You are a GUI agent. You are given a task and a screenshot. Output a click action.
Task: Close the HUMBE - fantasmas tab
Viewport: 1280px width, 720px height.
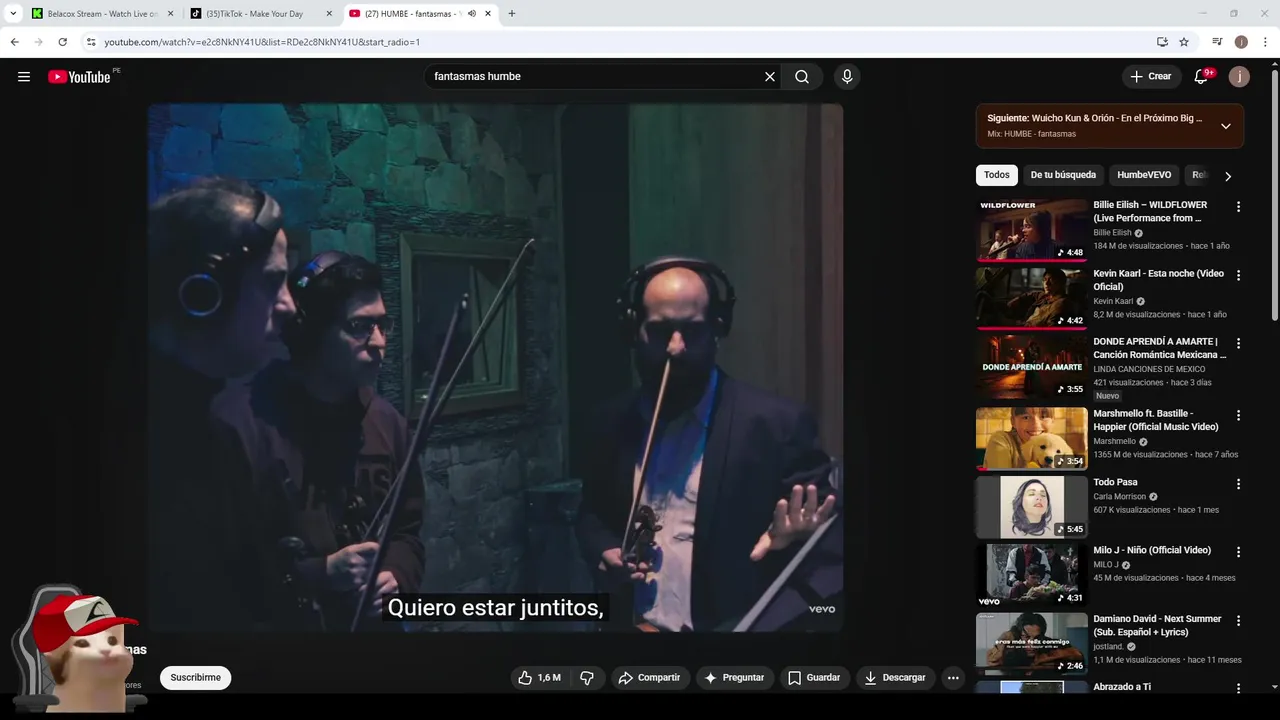(x=488, y=14)
